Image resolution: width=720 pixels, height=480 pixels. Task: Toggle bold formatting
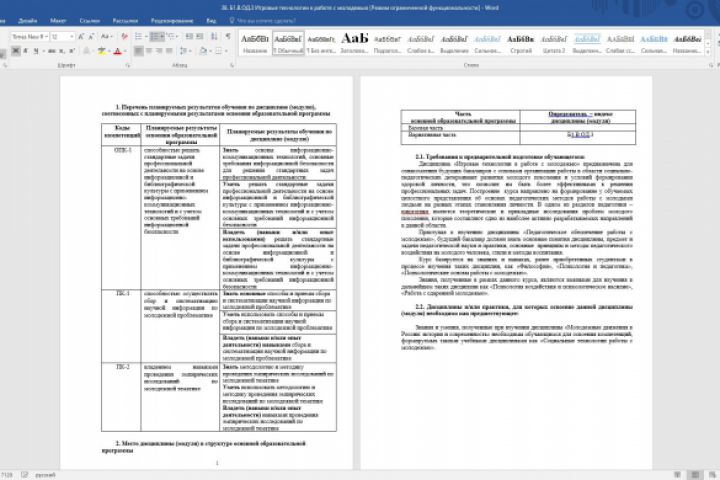[x=16, y=51]
